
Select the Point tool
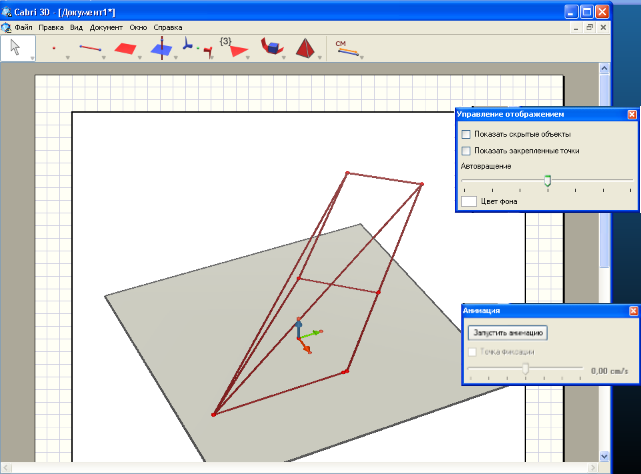pyautogui.click(x=53, y=47)
